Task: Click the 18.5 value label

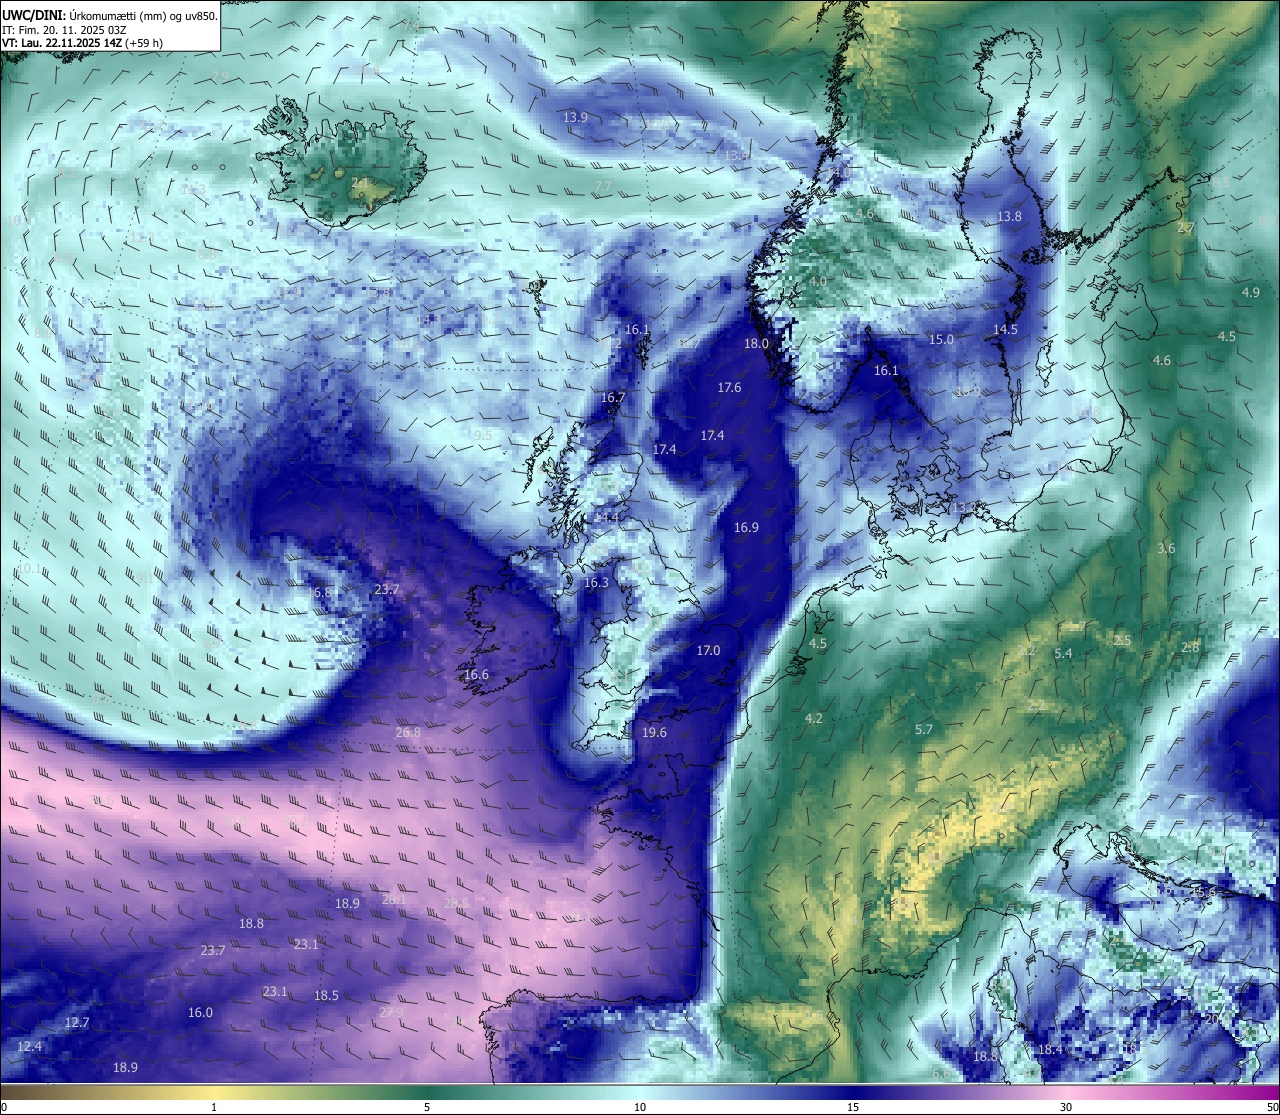Action: pyautogui.click(x=326, y=995)
